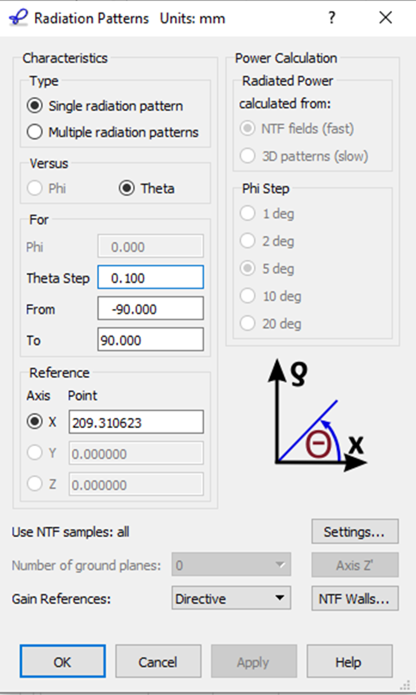
Task: Select Multiple radiation patterns option
Action: 113,132
